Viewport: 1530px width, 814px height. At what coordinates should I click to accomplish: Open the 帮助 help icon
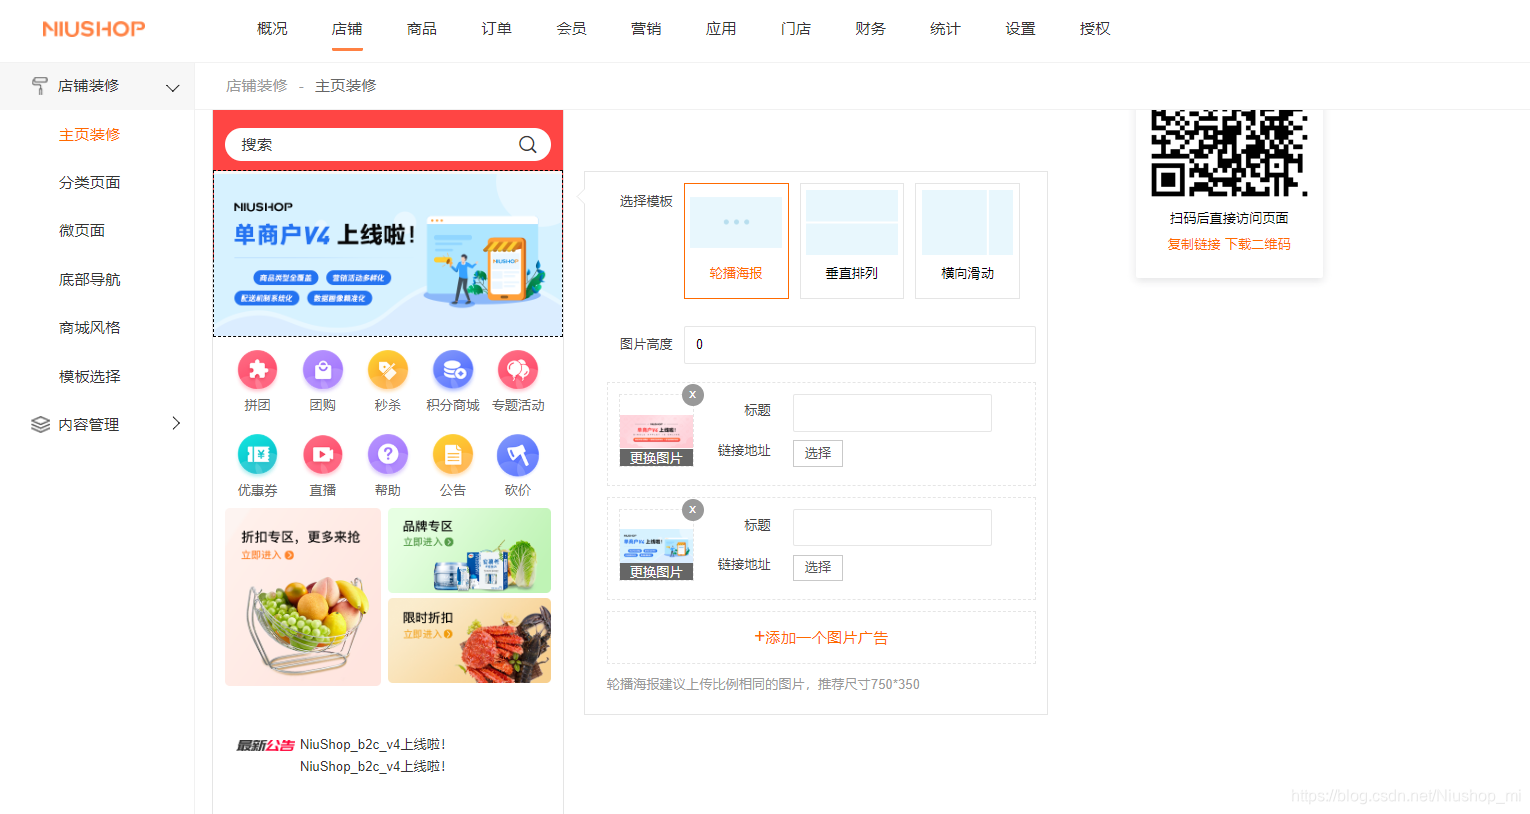(x=387, y=454)
